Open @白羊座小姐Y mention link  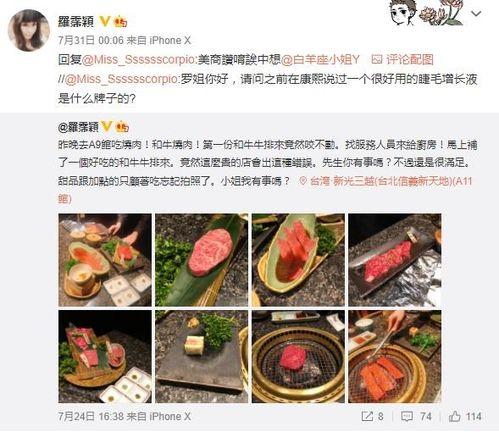321,60
